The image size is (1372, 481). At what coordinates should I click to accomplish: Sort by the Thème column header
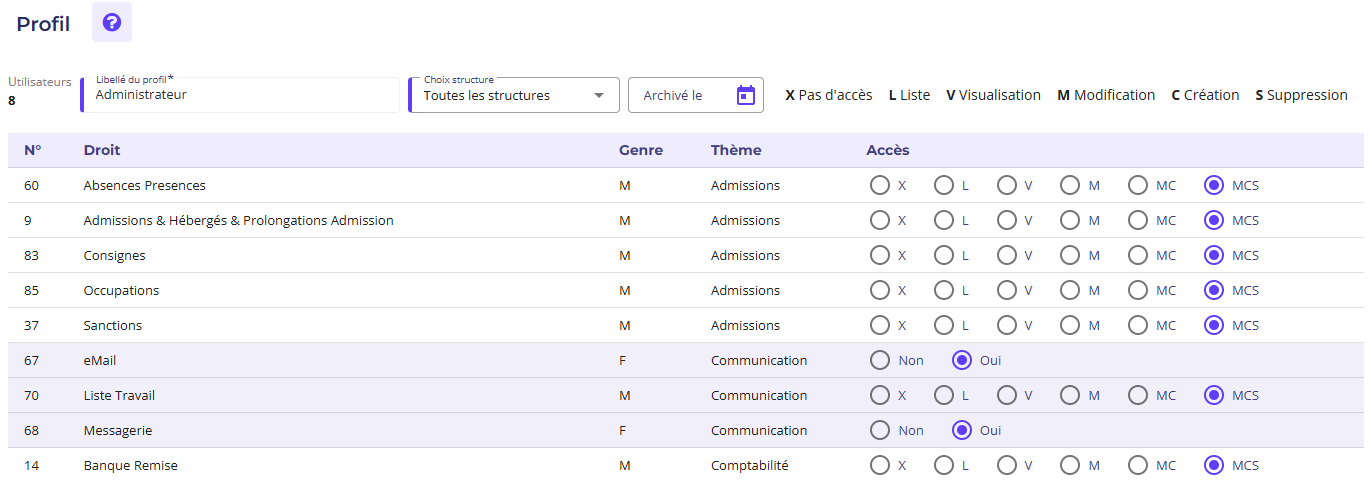736,150
